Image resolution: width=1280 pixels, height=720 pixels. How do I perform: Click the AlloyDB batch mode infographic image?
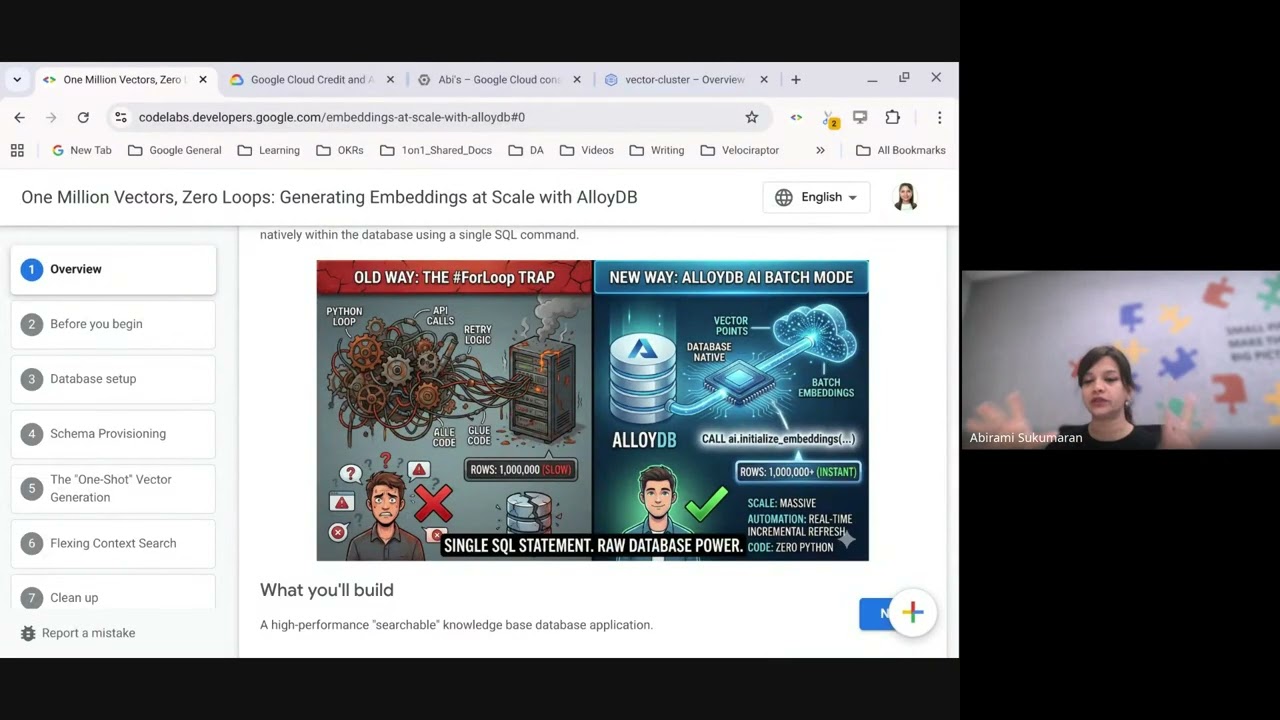point(592,410)
